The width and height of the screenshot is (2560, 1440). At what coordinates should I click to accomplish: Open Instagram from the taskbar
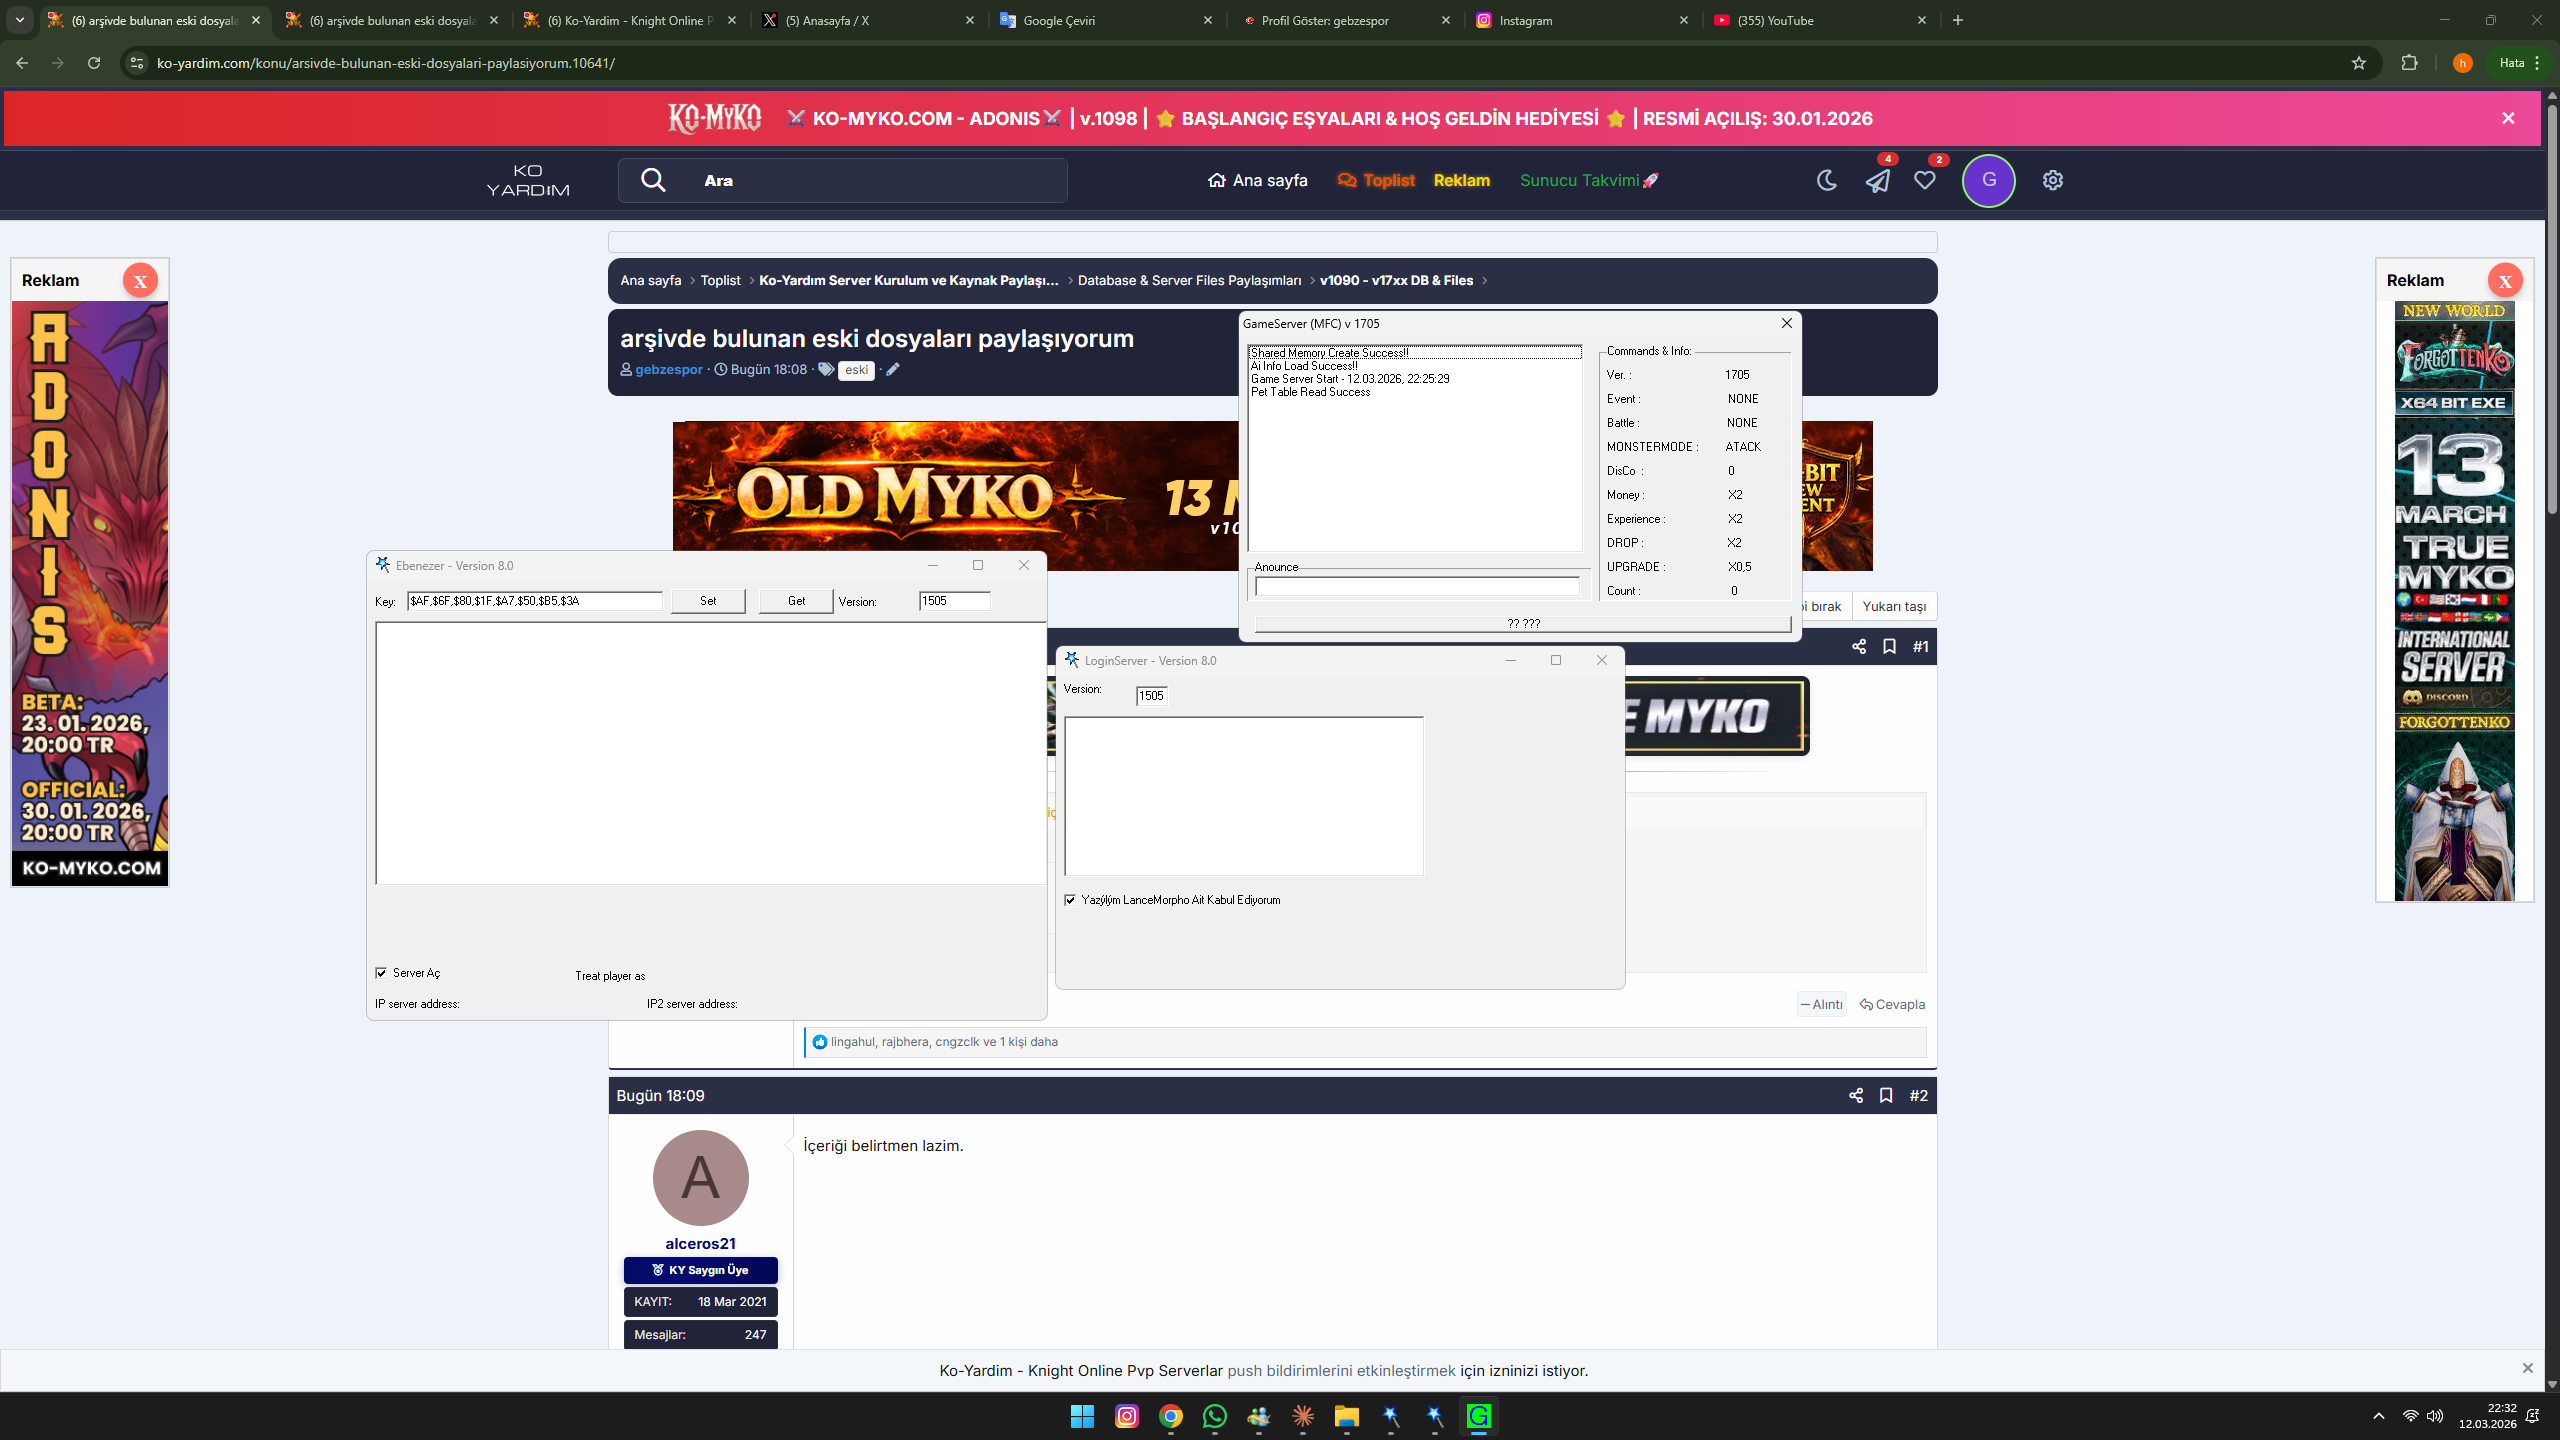pyautogui.click(x=1127, y=1416)
